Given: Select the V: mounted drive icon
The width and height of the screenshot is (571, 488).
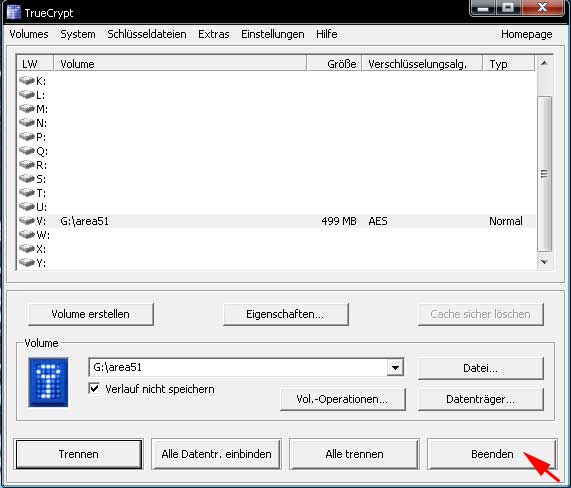Looking at the screenshot, I should pos(27,221).
